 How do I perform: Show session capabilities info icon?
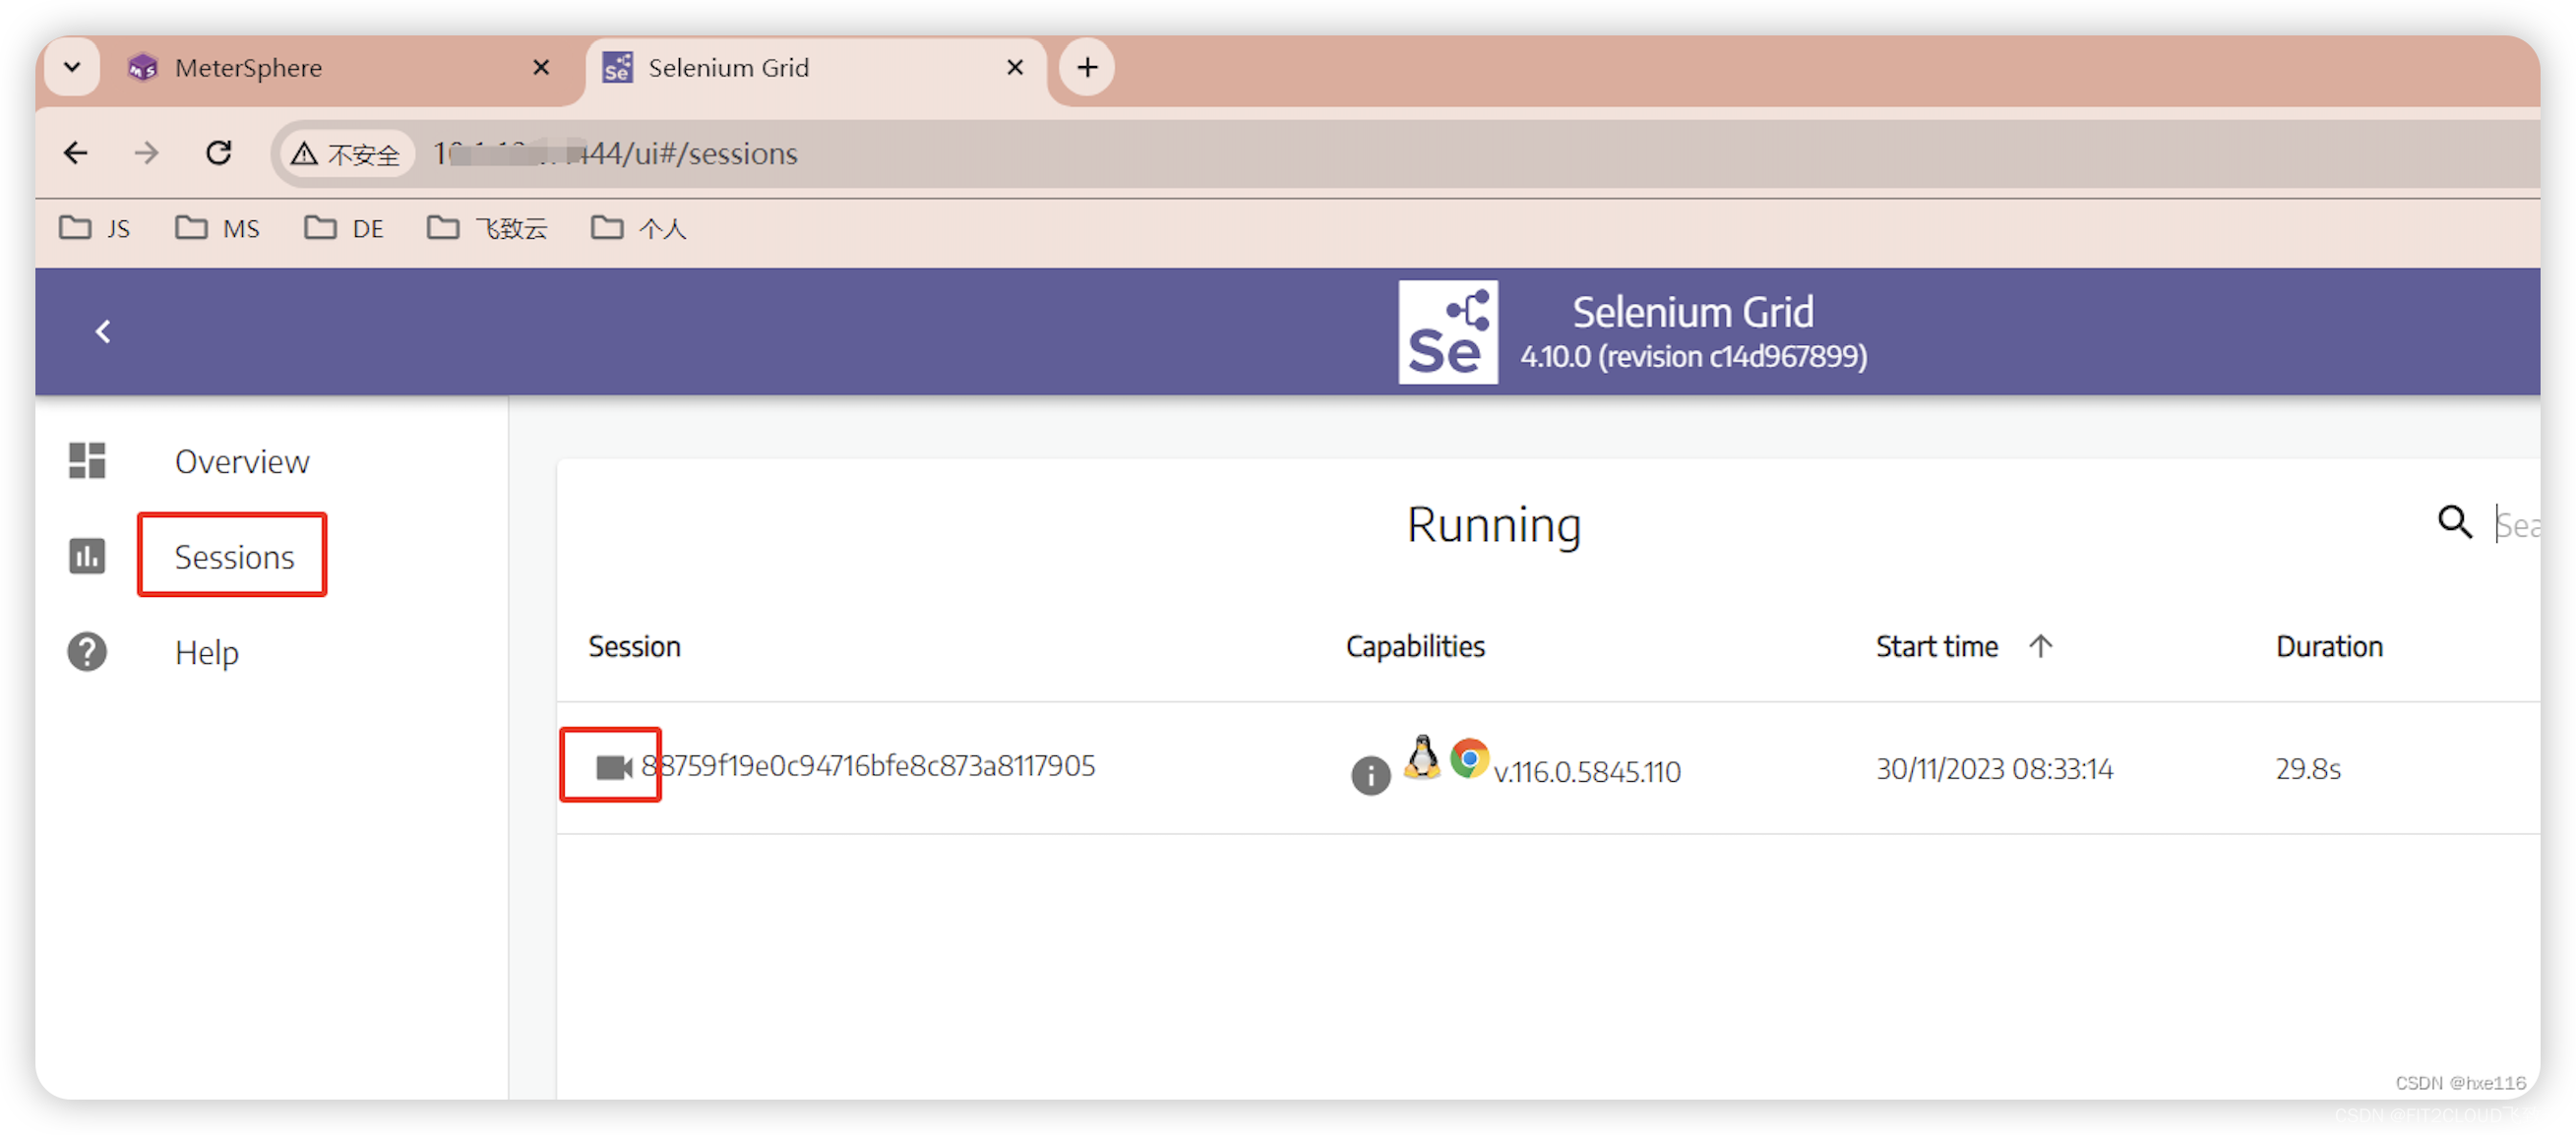[x=1370, y=774]
